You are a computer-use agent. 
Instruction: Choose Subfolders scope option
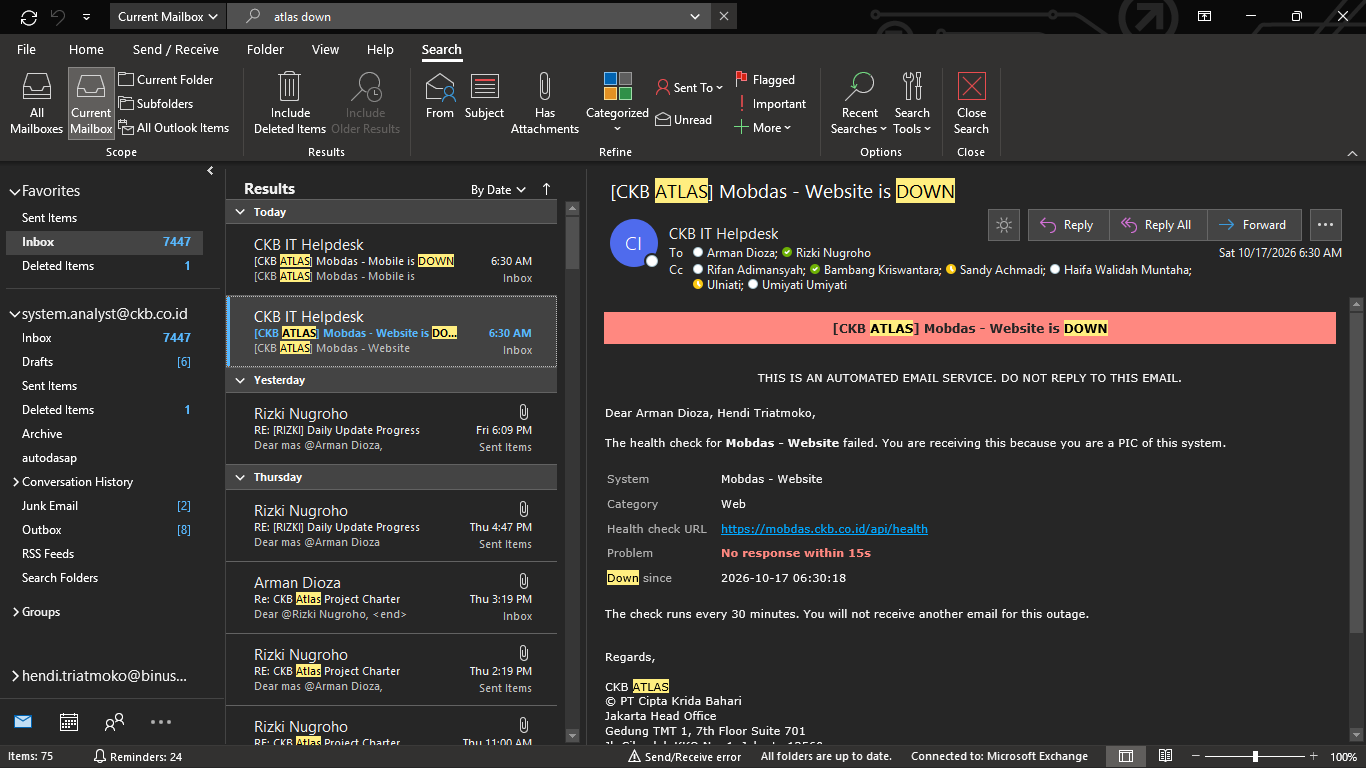(156, 104)
